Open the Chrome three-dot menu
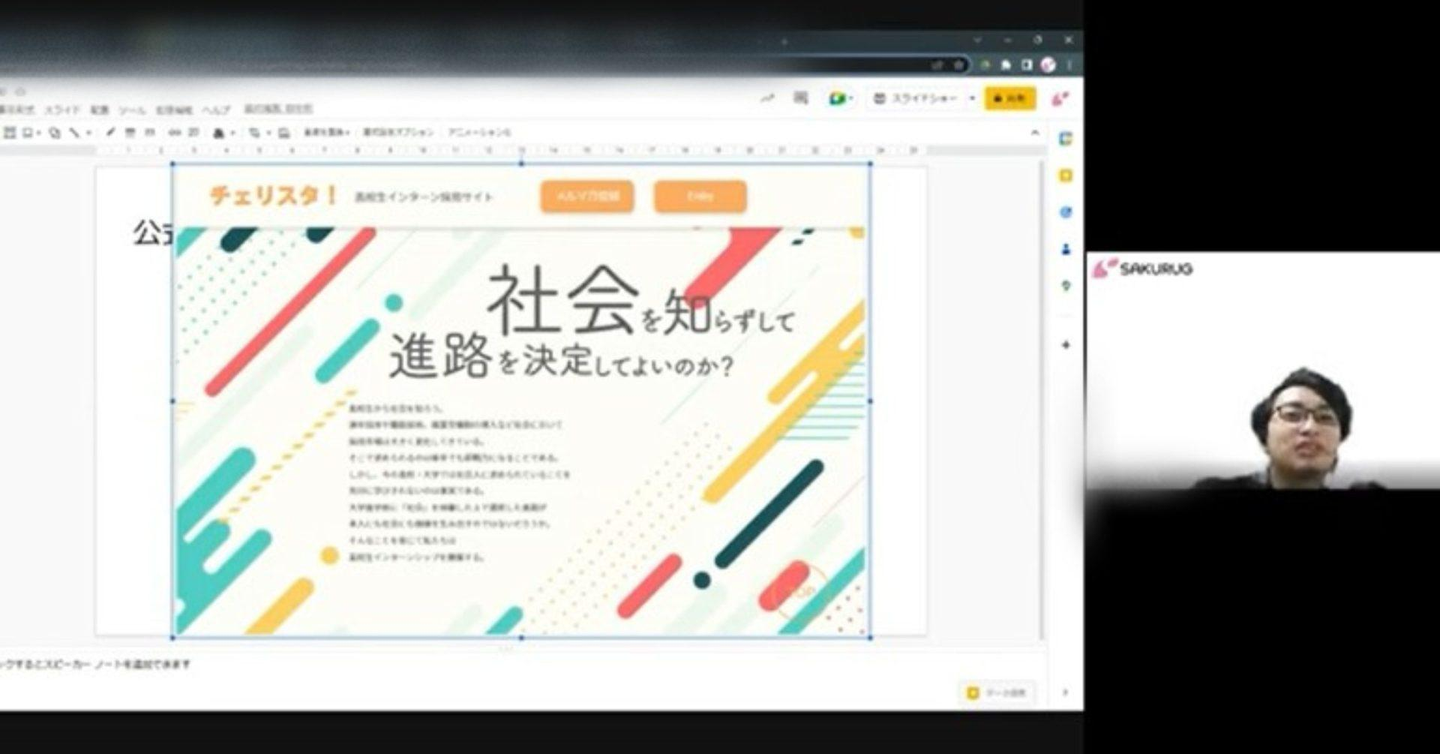The height and width of the screenshot is (754, 1440). (1069, 64)
